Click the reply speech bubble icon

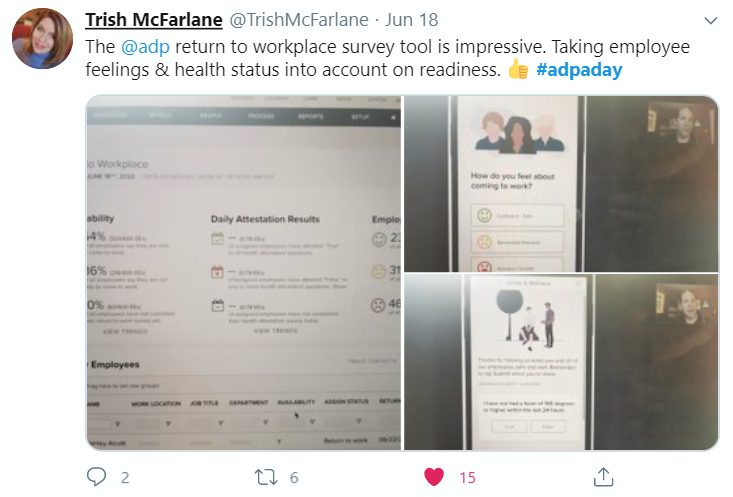(x=97, y=477)
